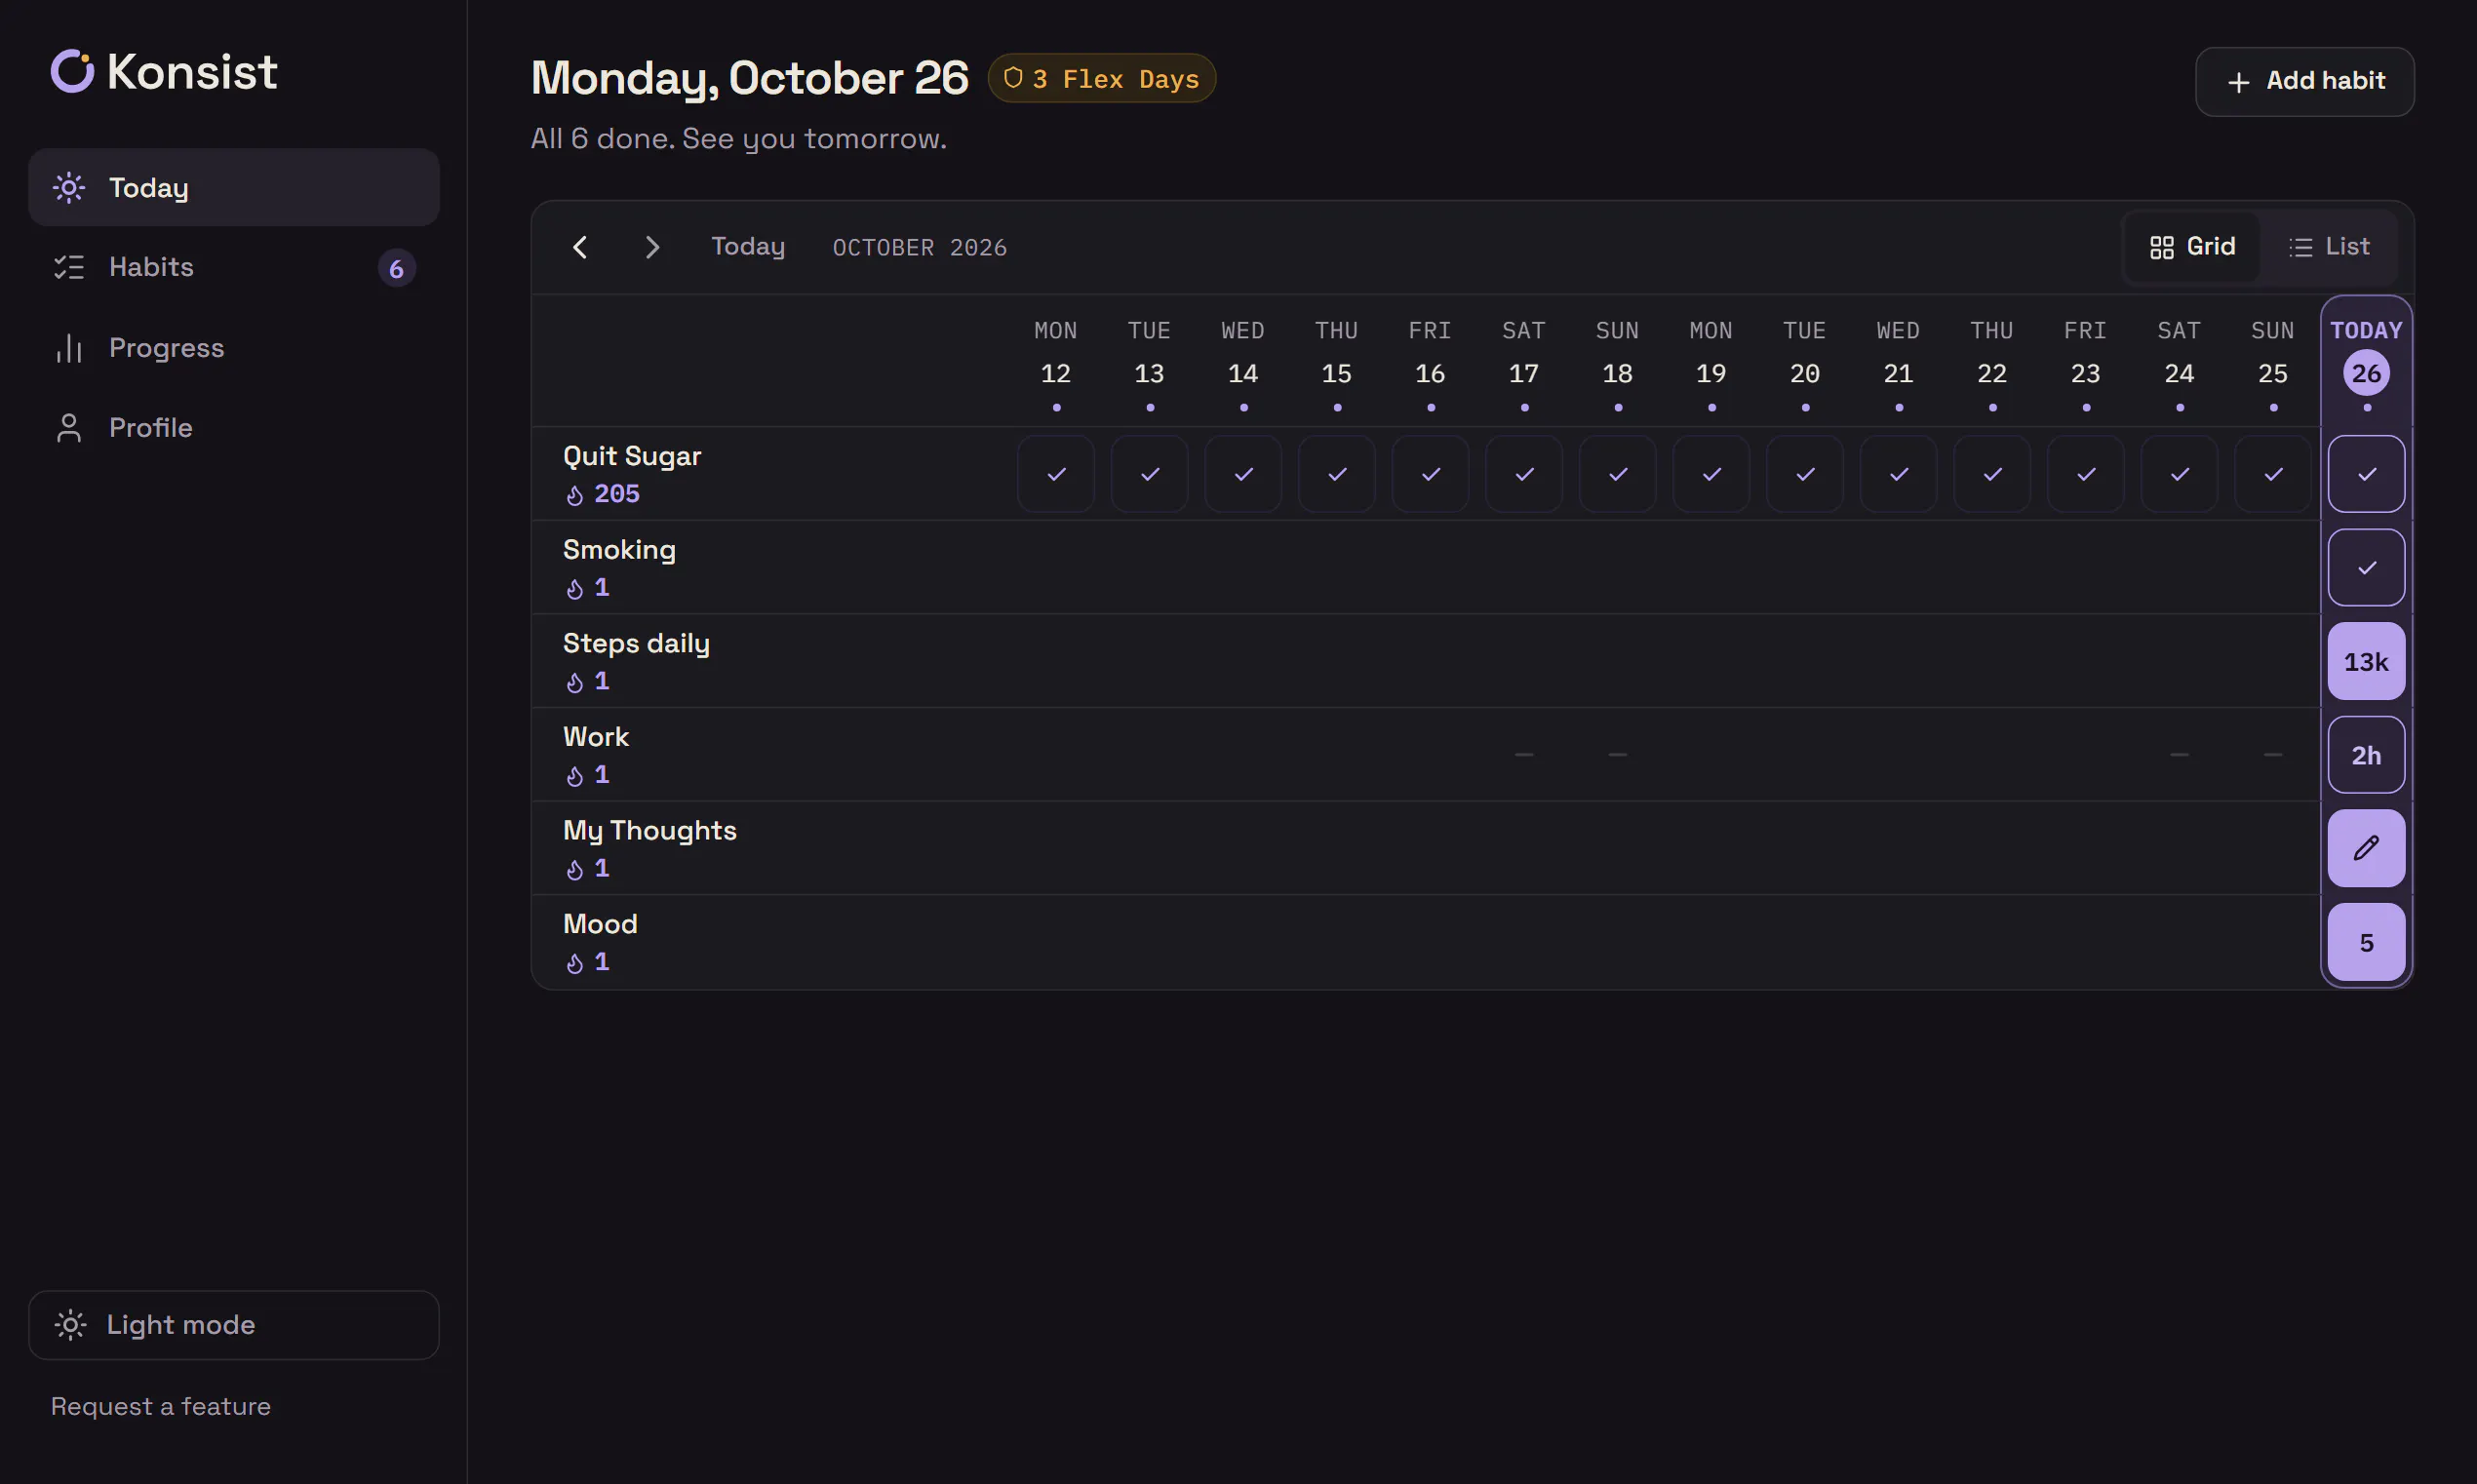Open the Habits page
Screen dimensions: 2477x1484
pyautogui.click(x=234, y=267)
